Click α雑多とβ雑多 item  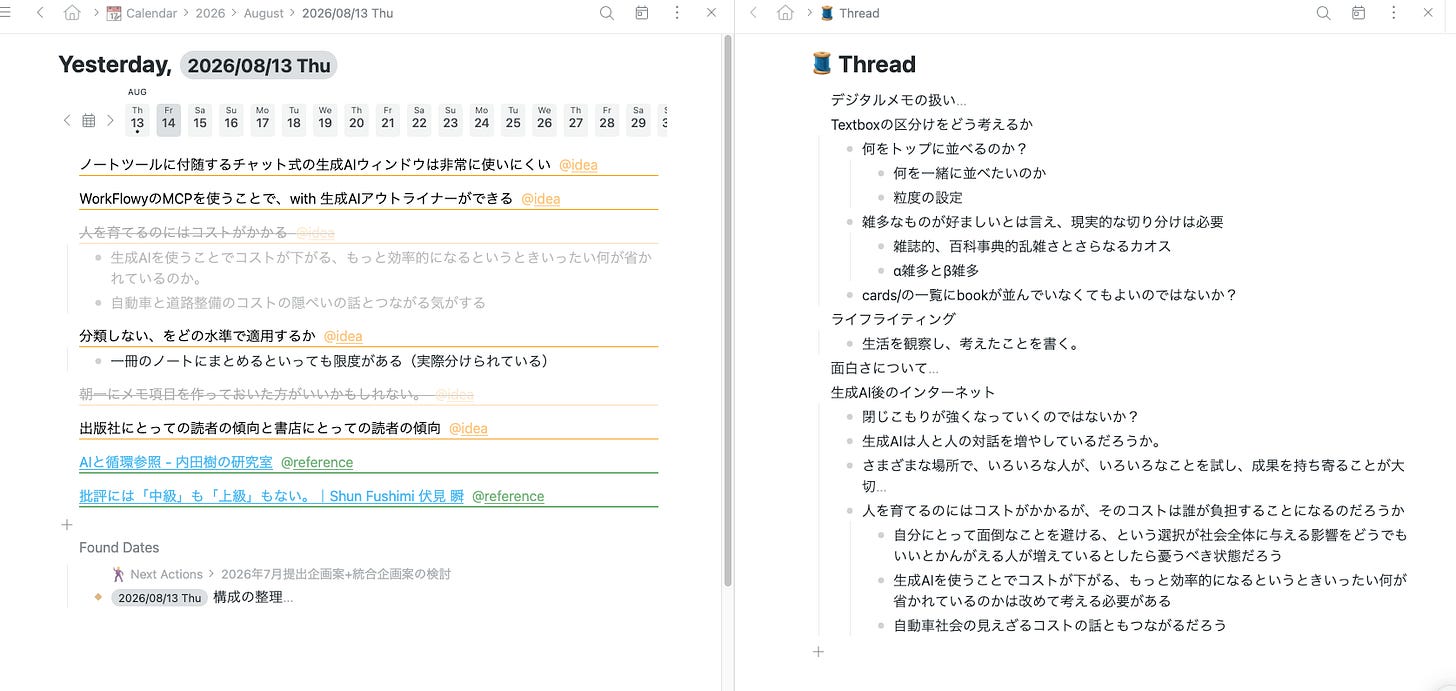[x=936, y=270]
